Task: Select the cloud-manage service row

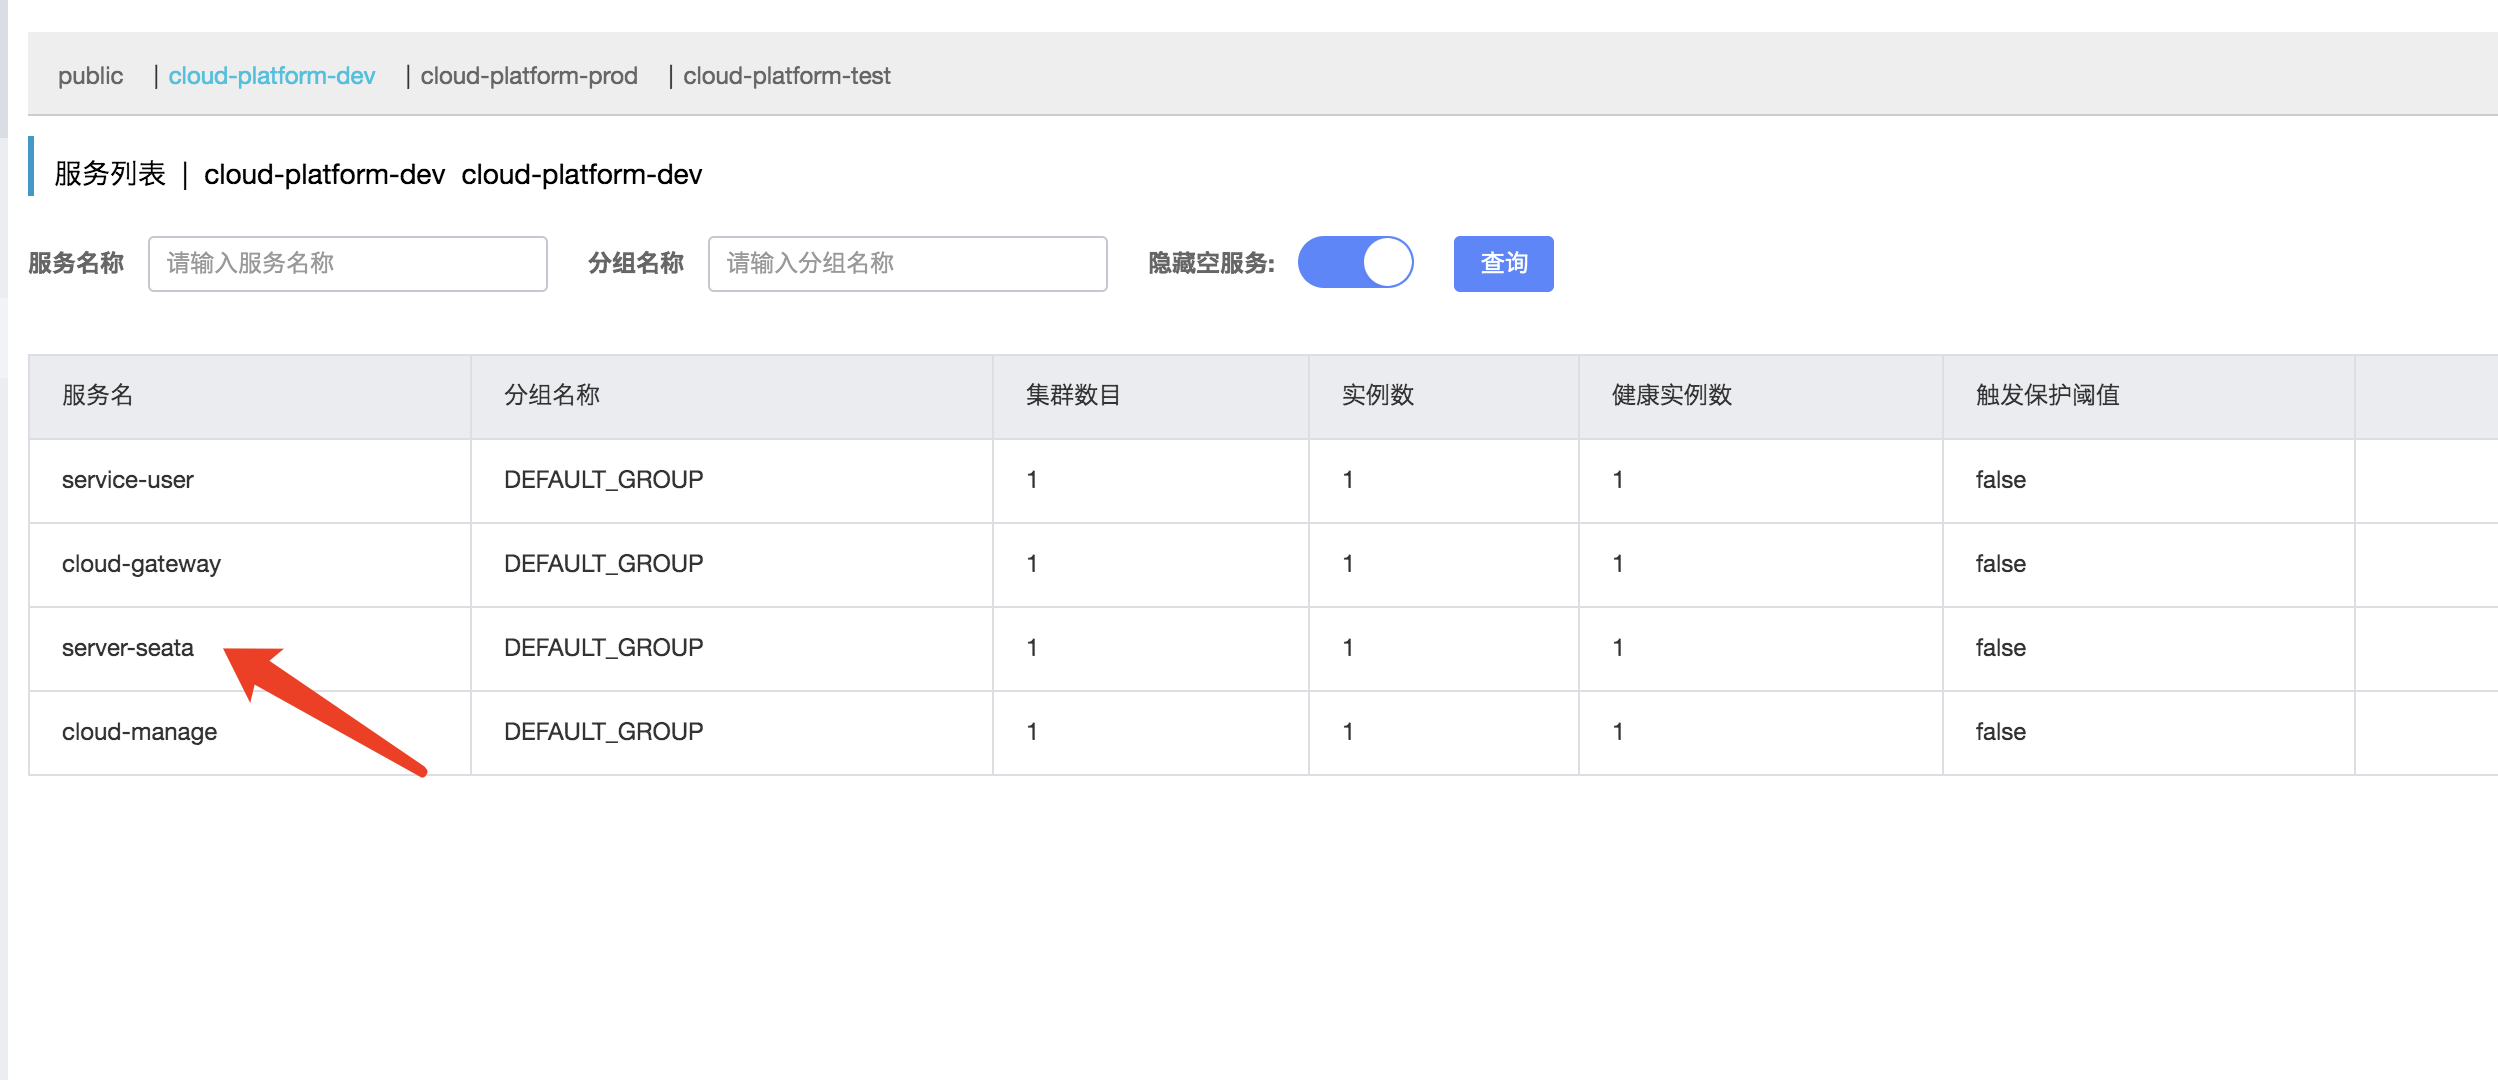Action: pyautogui.click(x=138, y=731)
